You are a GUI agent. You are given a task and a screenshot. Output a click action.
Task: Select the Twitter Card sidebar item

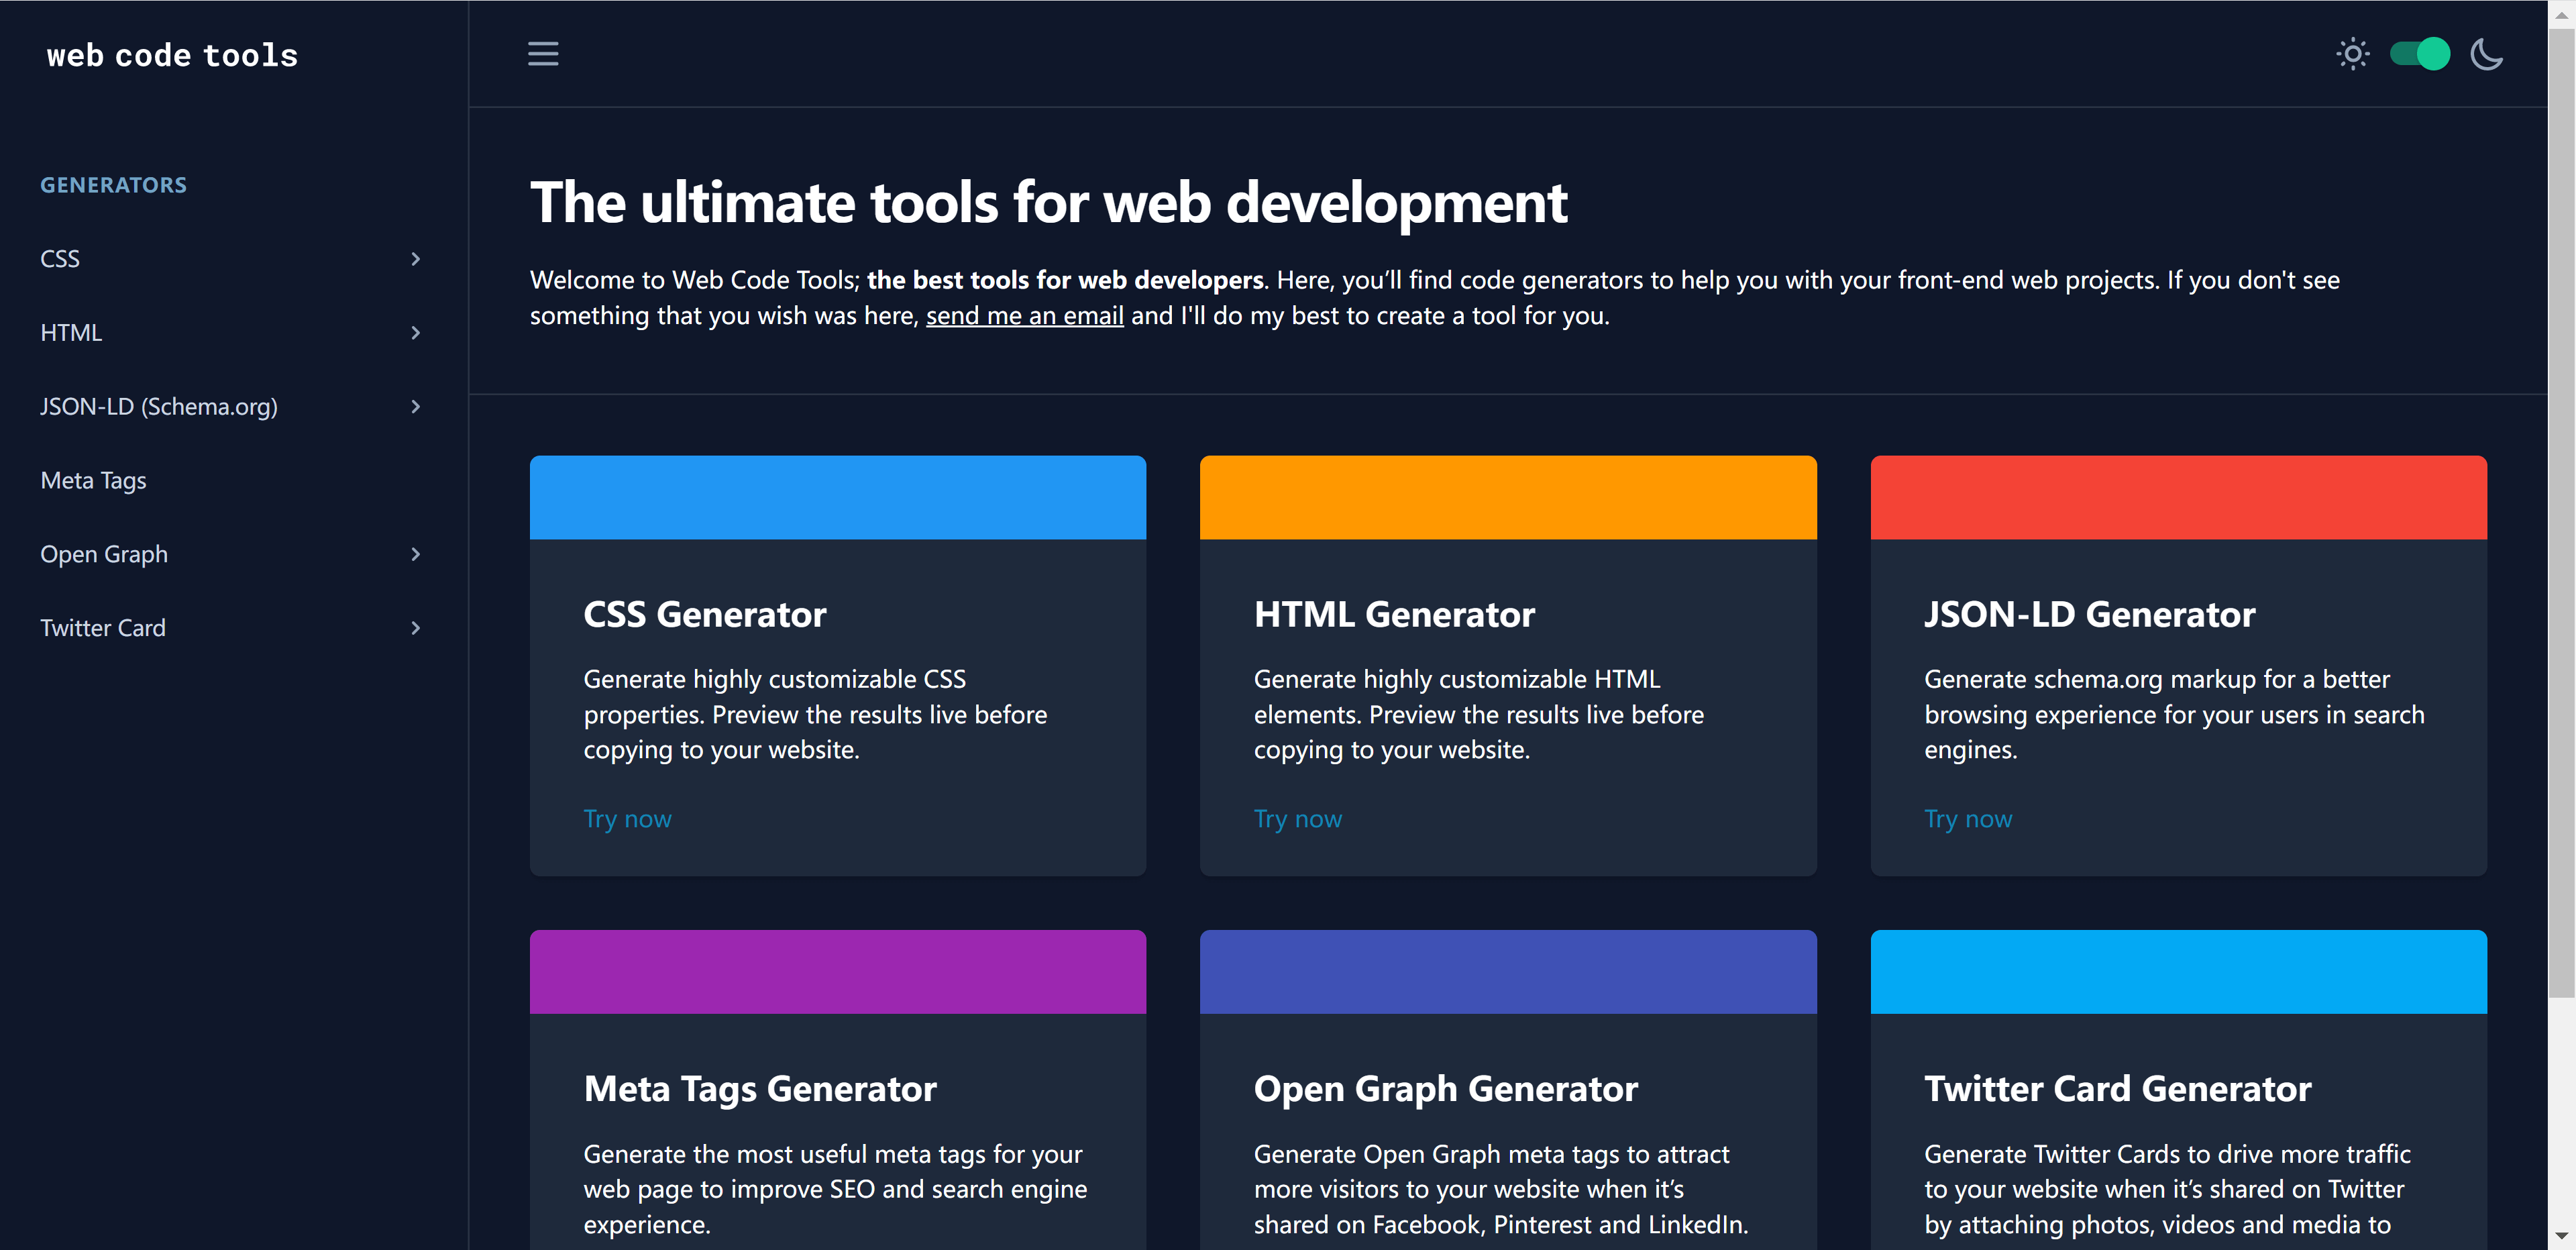point(103,628)
